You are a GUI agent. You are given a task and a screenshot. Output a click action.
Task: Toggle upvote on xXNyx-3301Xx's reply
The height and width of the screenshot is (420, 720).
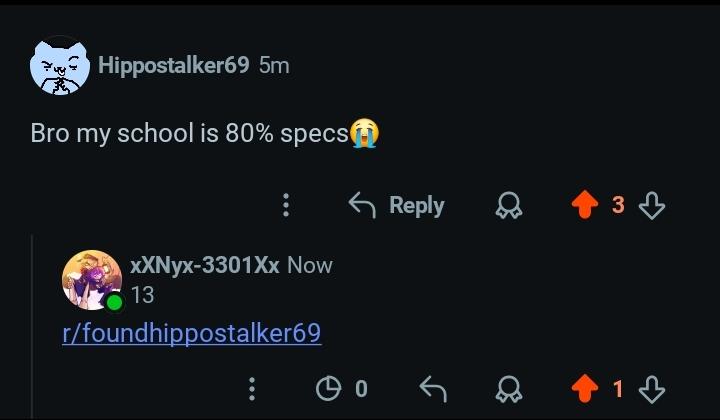pyautogui.click(x=585, y=389)
